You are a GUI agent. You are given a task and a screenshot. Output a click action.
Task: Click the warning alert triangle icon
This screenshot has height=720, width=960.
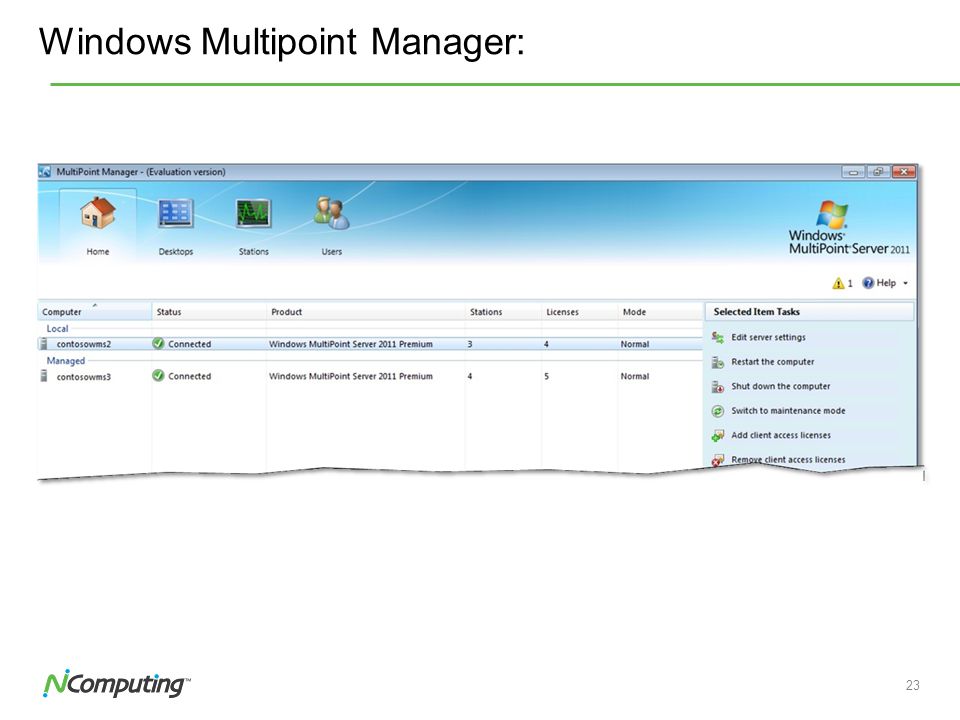point(838,283)
